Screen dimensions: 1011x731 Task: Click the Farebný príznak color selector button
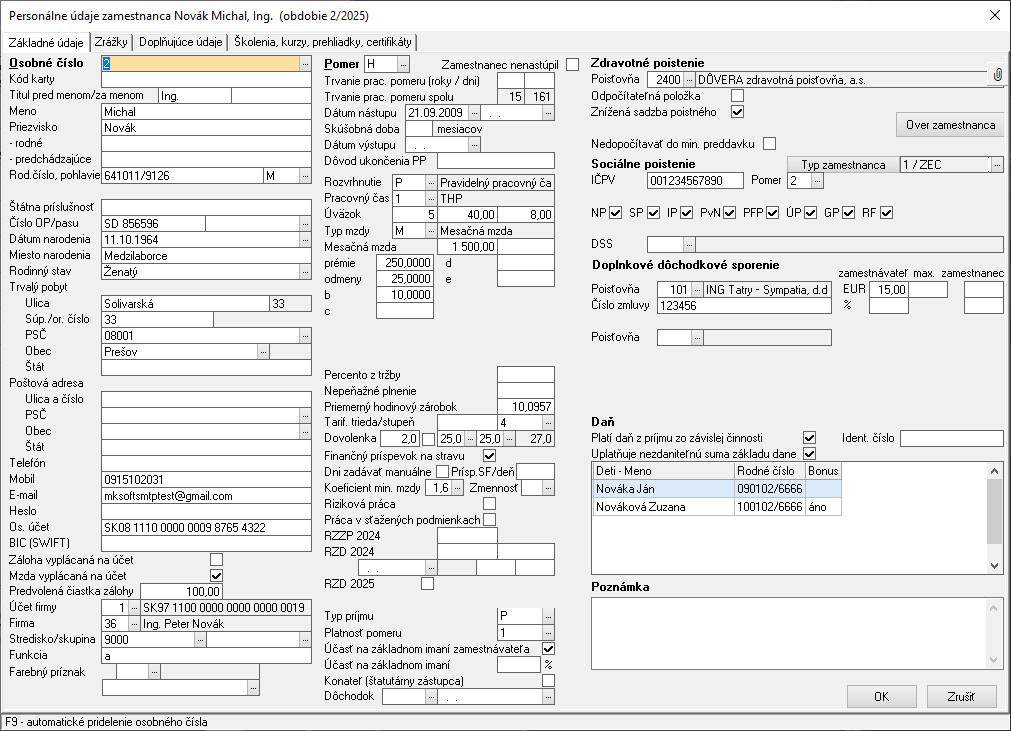click(x=153, y=672)
